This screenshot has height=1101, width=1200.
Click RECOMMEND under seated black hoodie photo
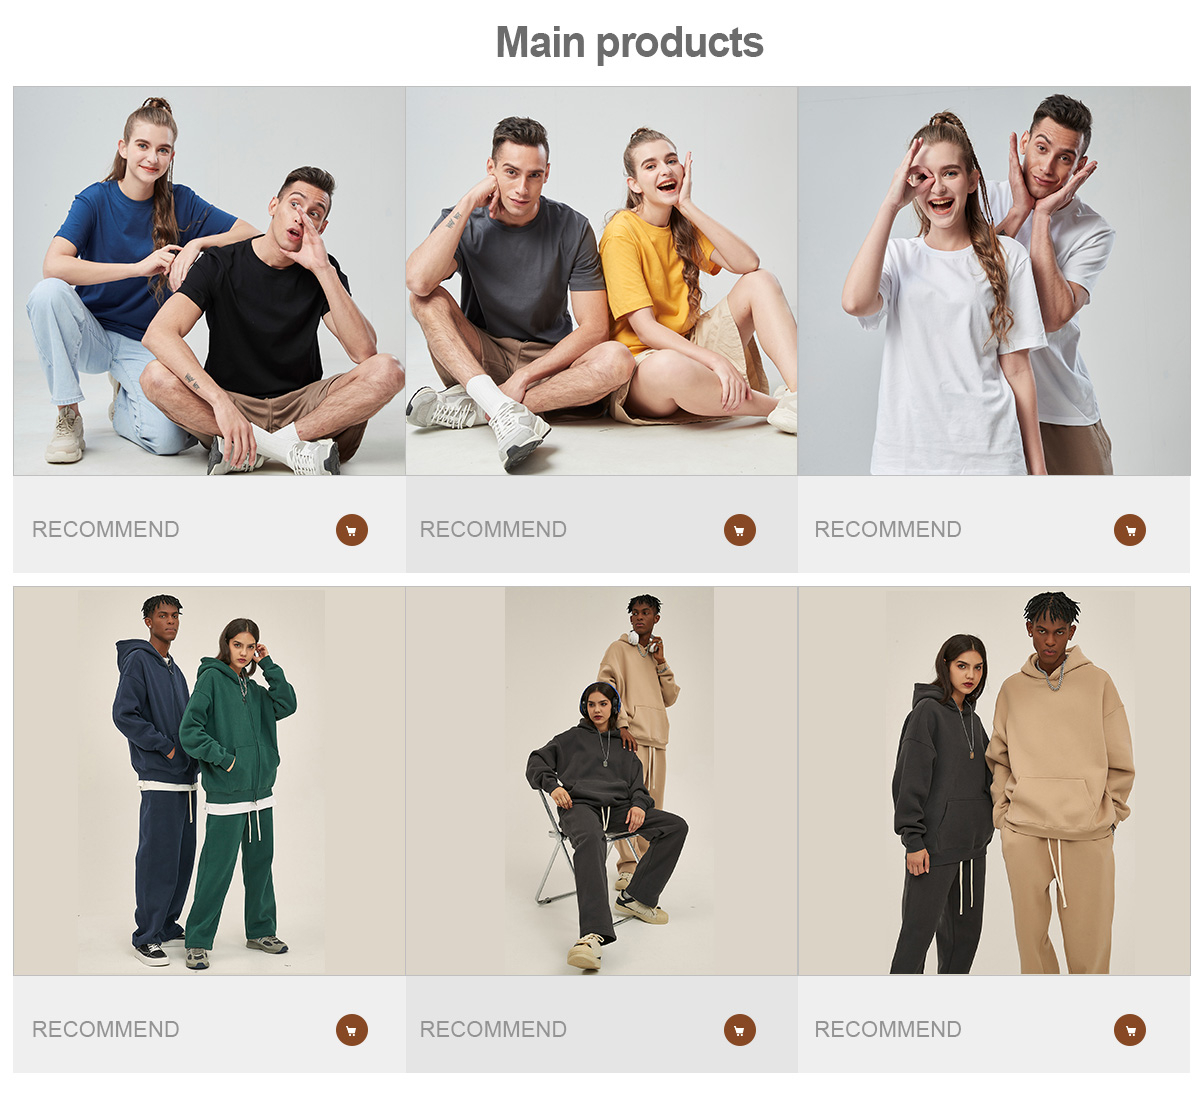tap(493, 1030)
